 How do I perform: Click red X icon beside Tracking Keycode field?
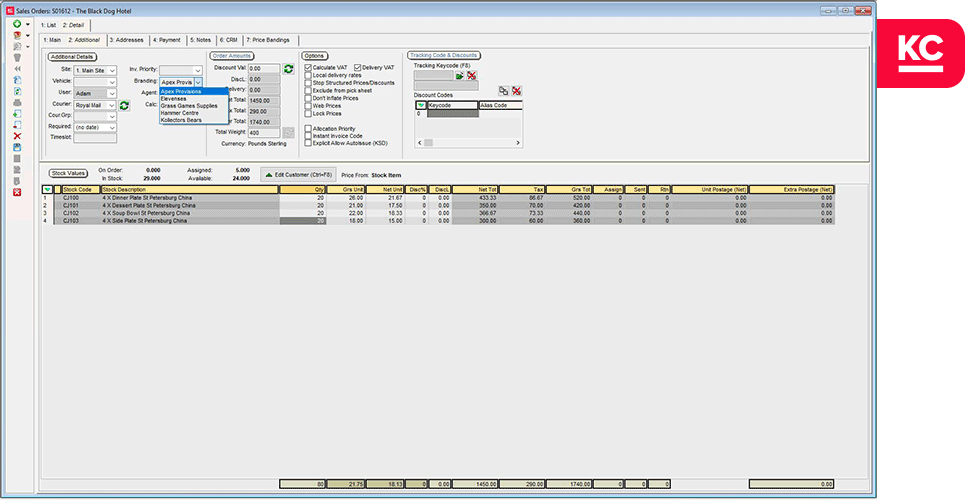471,75
